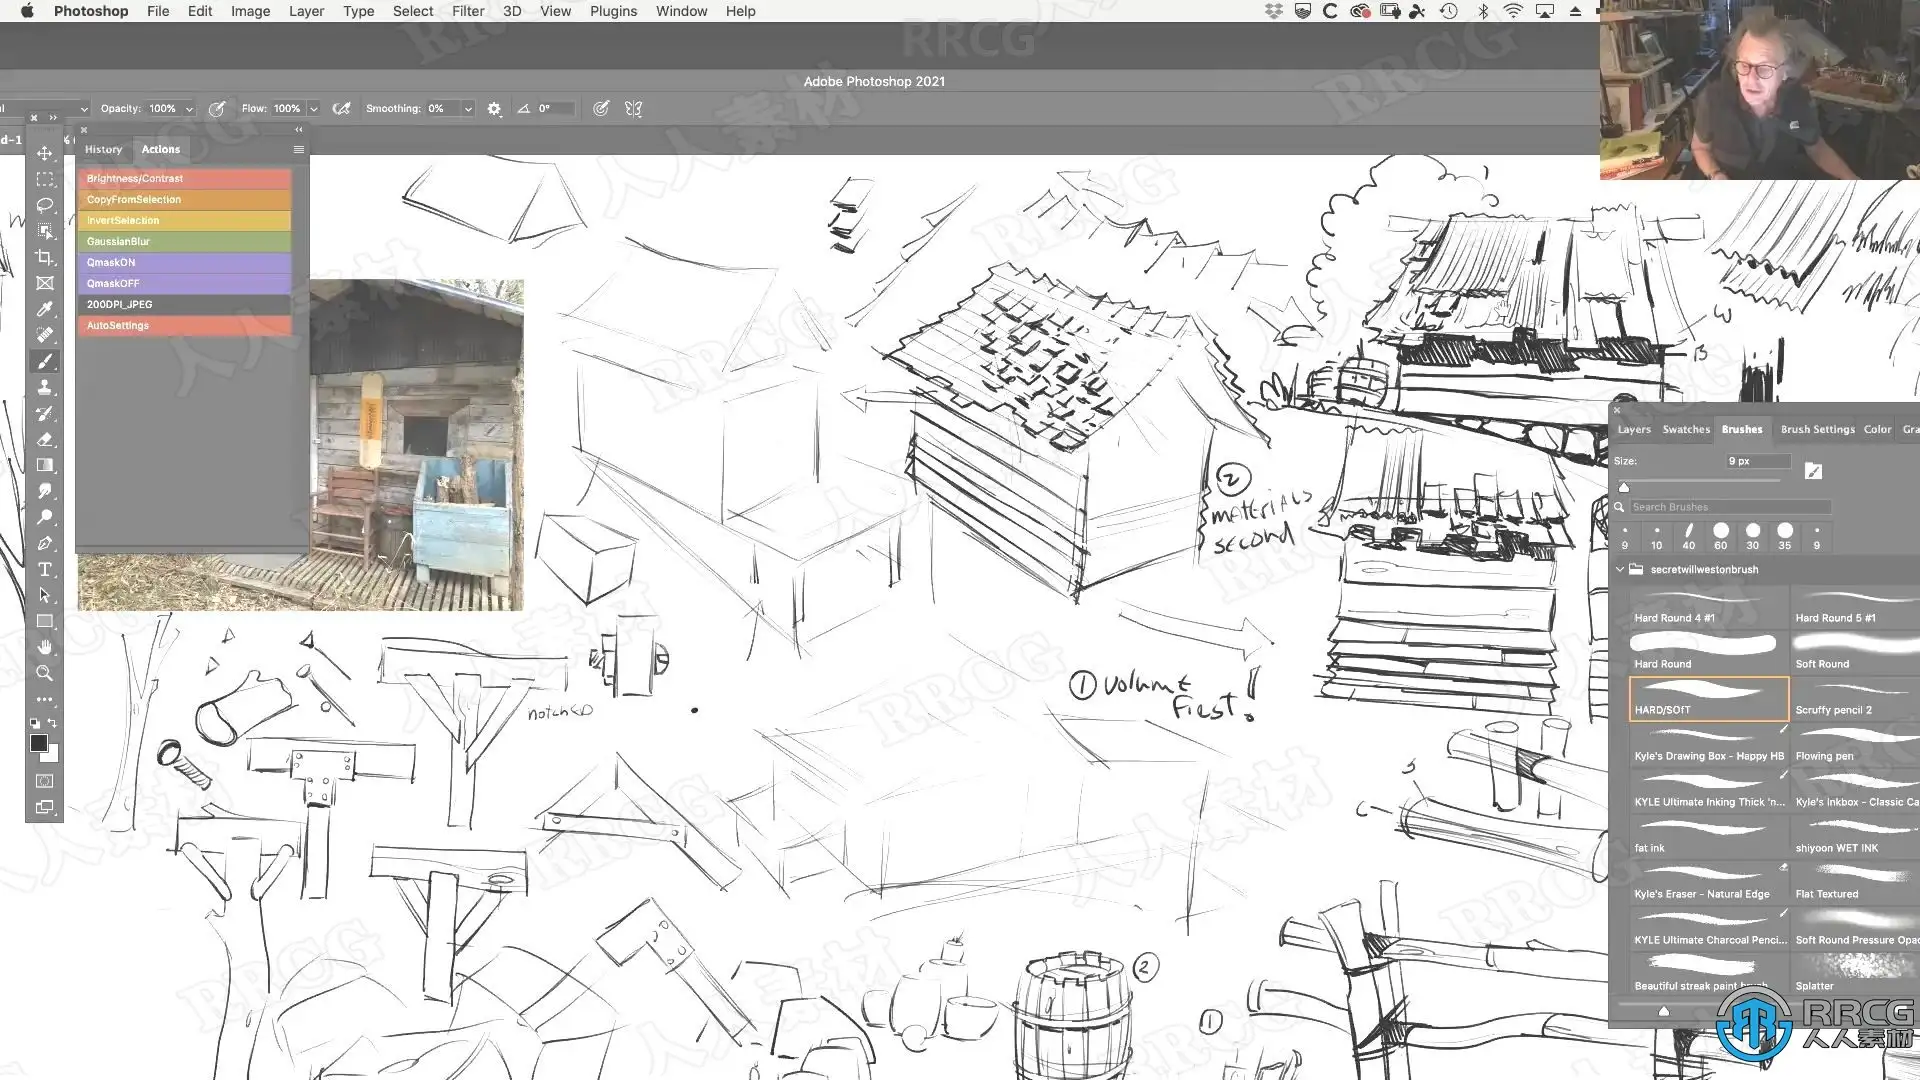The height and width of the screenshot is (1080, 1920).
Task: Select the Hand tool
Action: [x=45, y=647]
